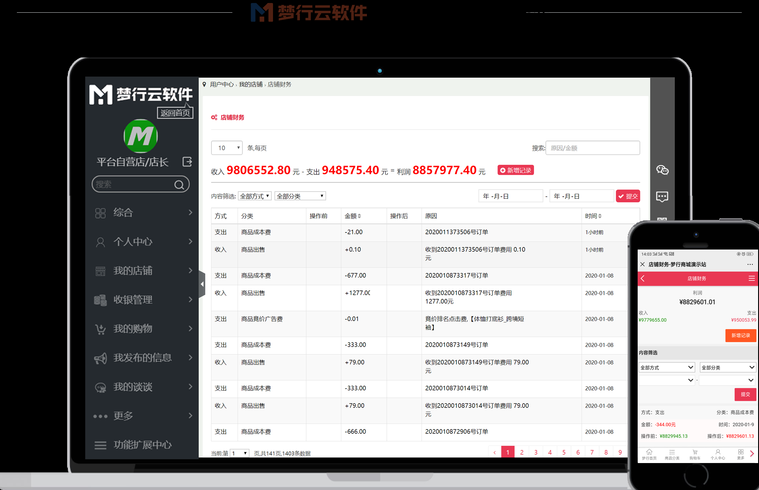Tap the red 提交 button on the phone
The height and width of the screenshot is (490, 759).
click(745, 394)
